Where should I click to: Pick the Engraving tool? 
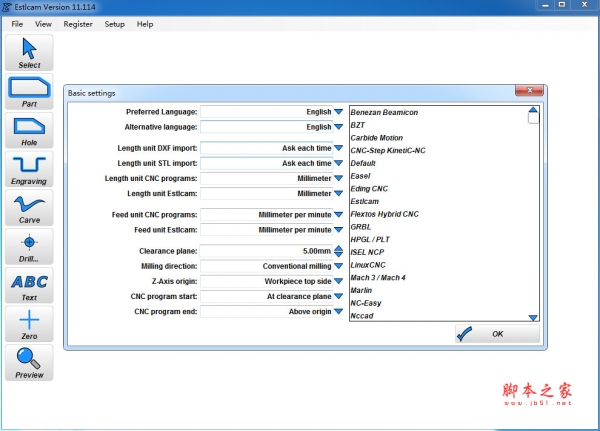pyautogui.click(x=29, y=168)
